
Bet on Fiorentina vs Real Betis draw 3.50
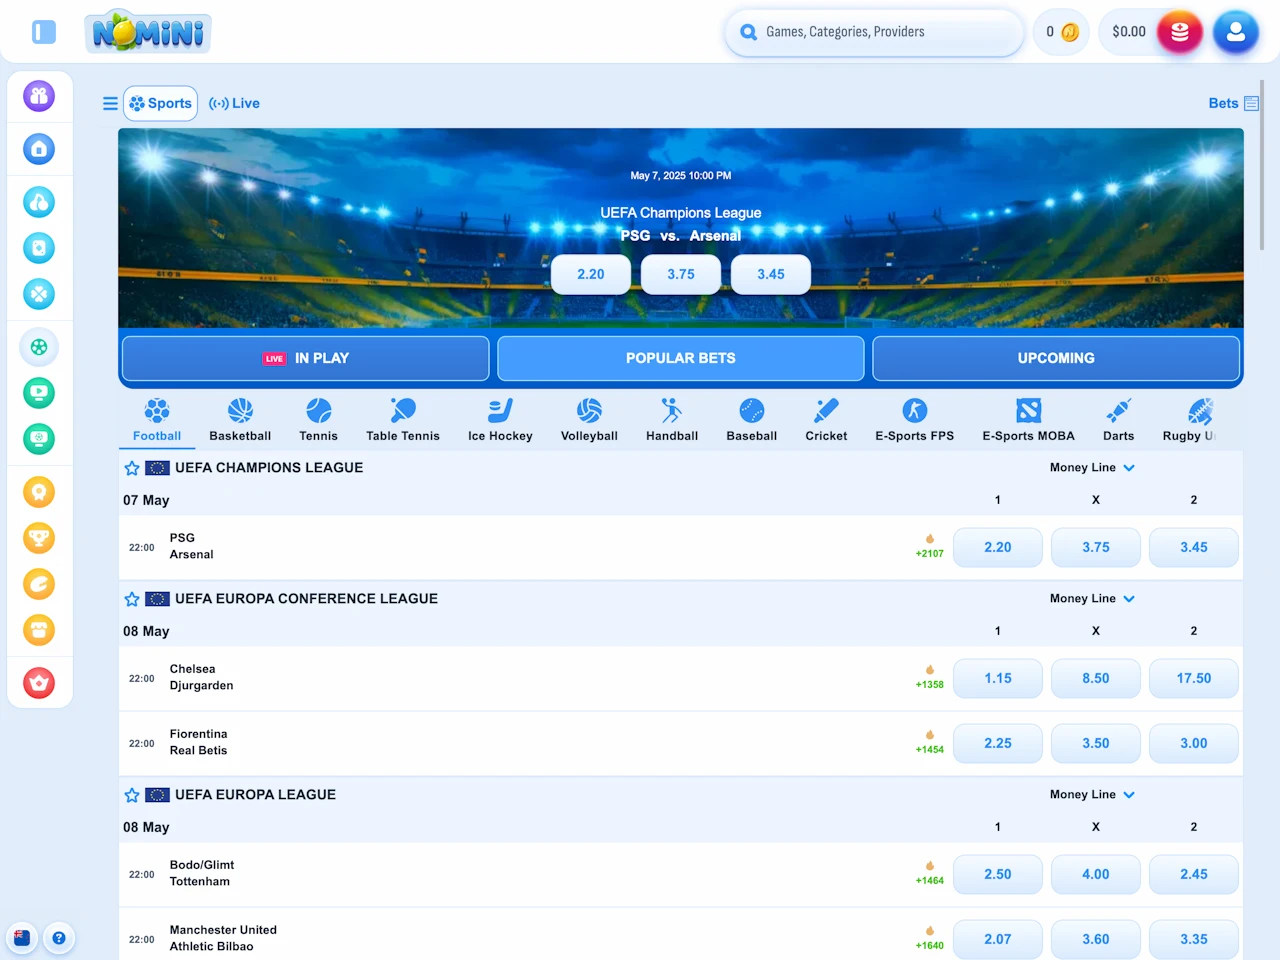point(1096,743)
